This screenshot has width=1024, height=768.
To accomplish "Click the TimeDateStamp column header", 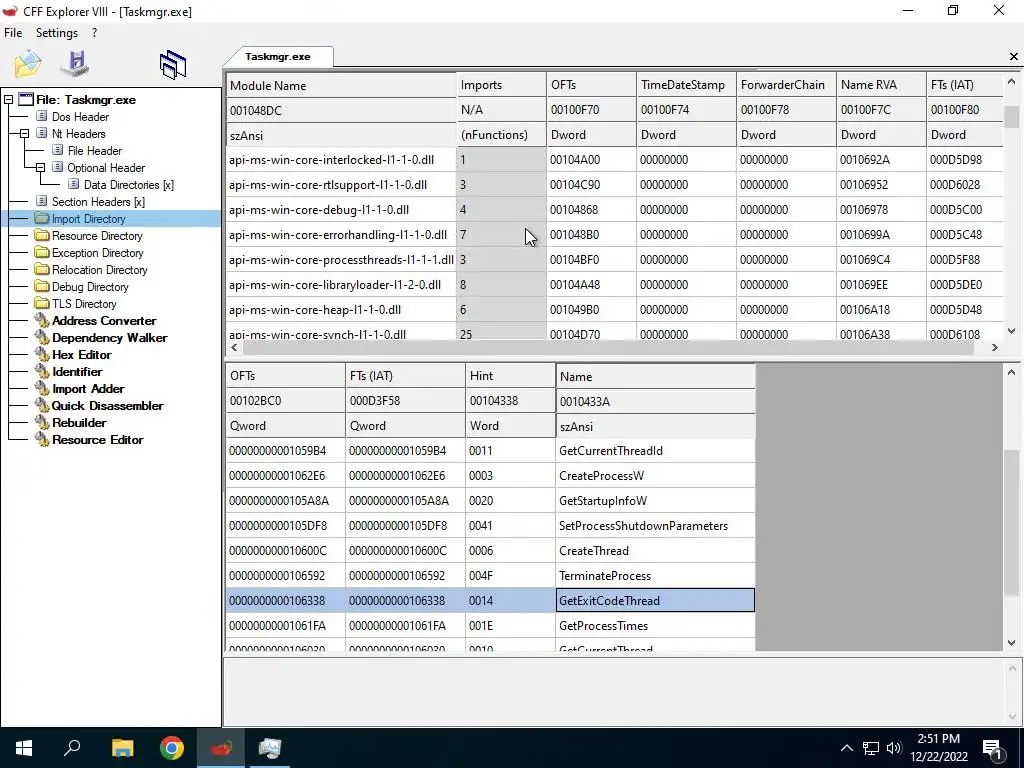I will [686, 85].
